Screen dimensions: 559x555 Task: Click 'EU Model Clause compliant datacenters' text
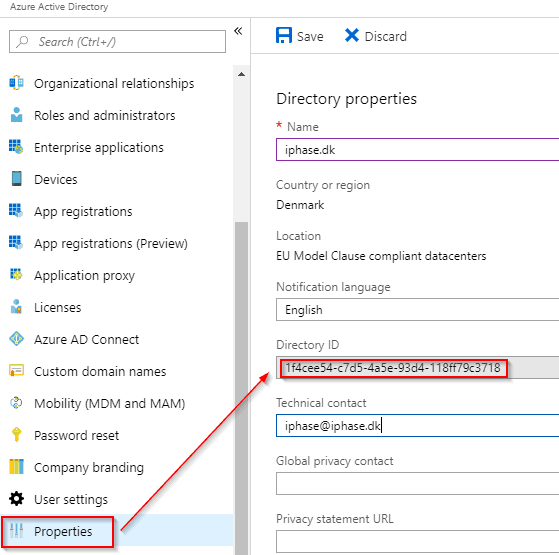click(381, 256)
